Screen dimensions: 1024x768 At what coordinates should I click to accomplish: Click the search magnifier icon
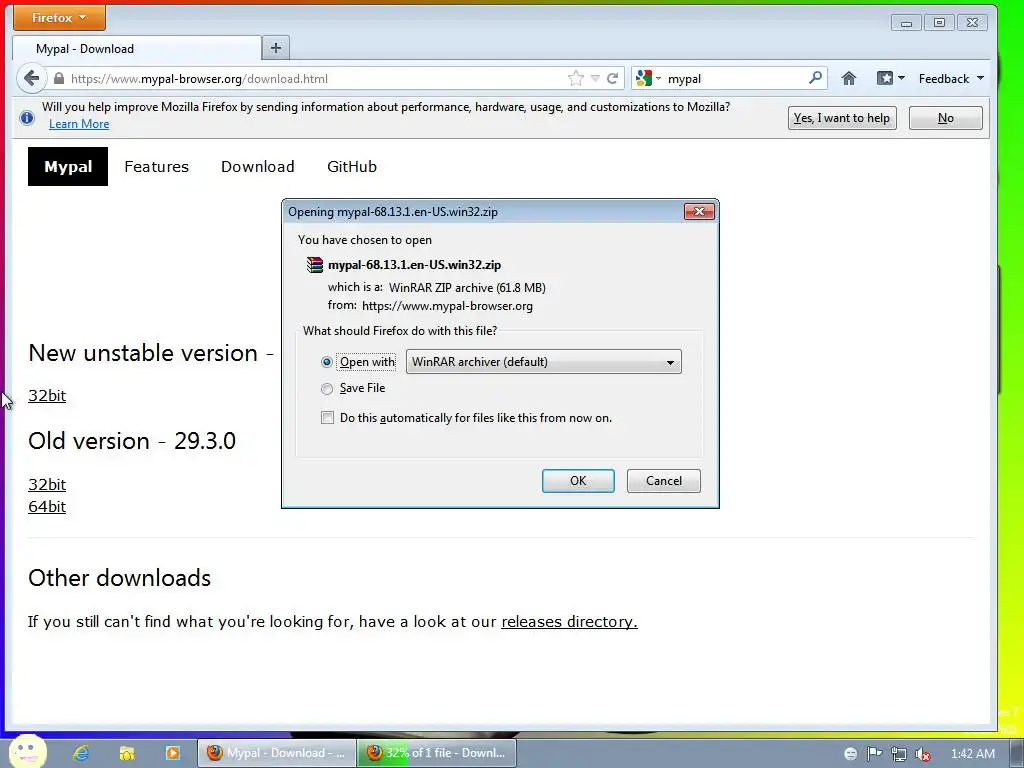815,78
